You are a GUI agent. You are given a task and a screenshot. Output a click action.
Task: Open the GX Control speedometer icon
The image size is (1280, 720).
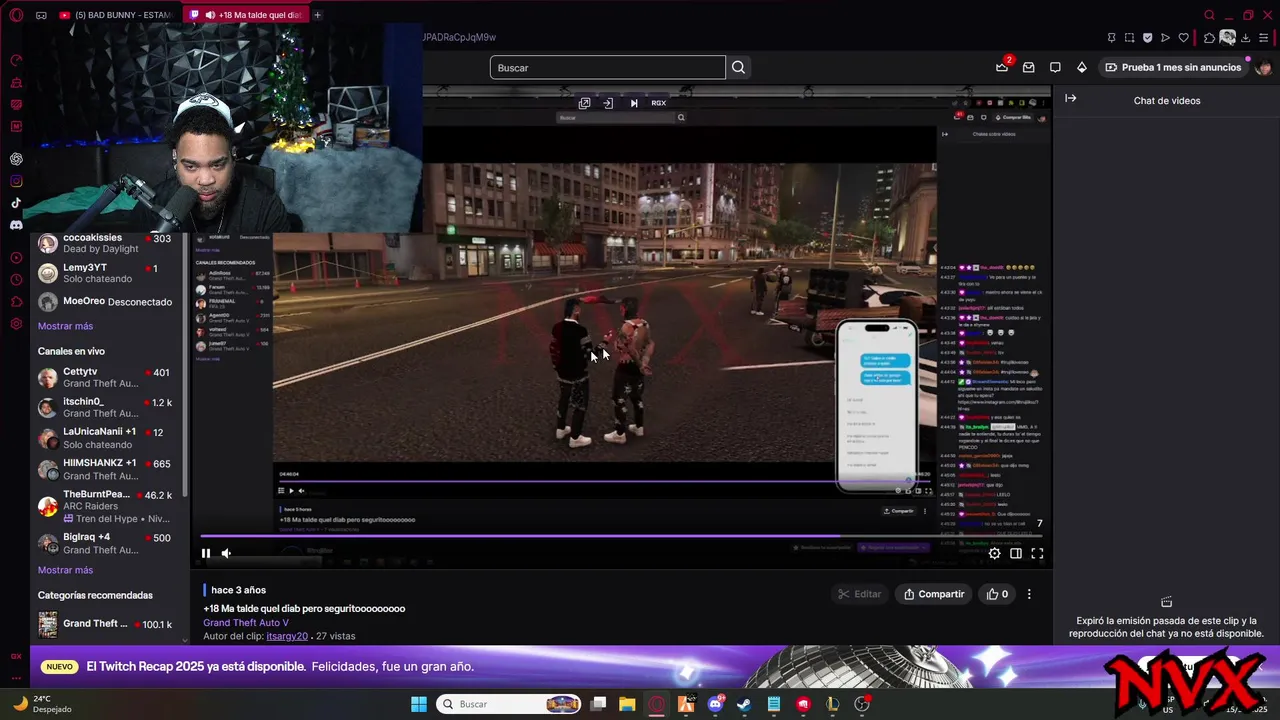(16, 60)
